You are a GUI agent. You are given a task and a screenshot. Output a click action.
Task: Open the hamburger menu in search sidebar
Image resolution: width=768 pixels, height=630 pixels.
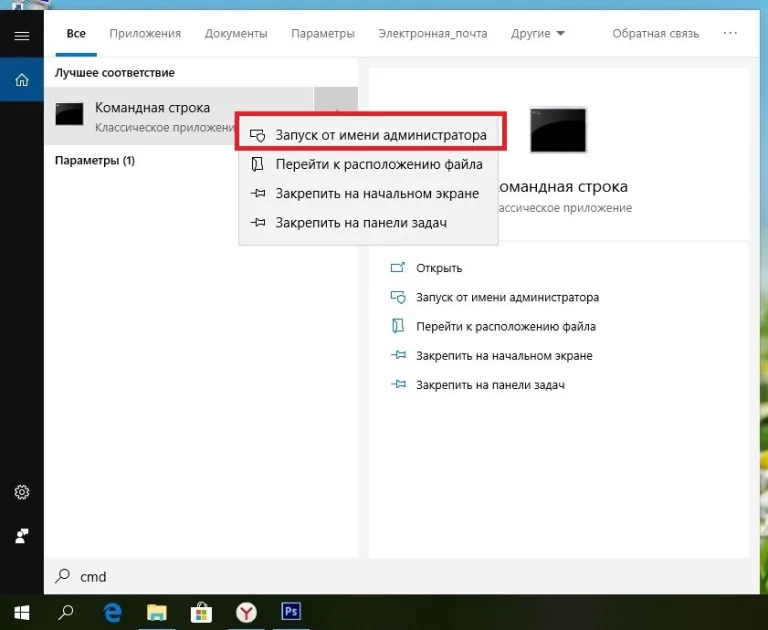[x=22, y=36]
